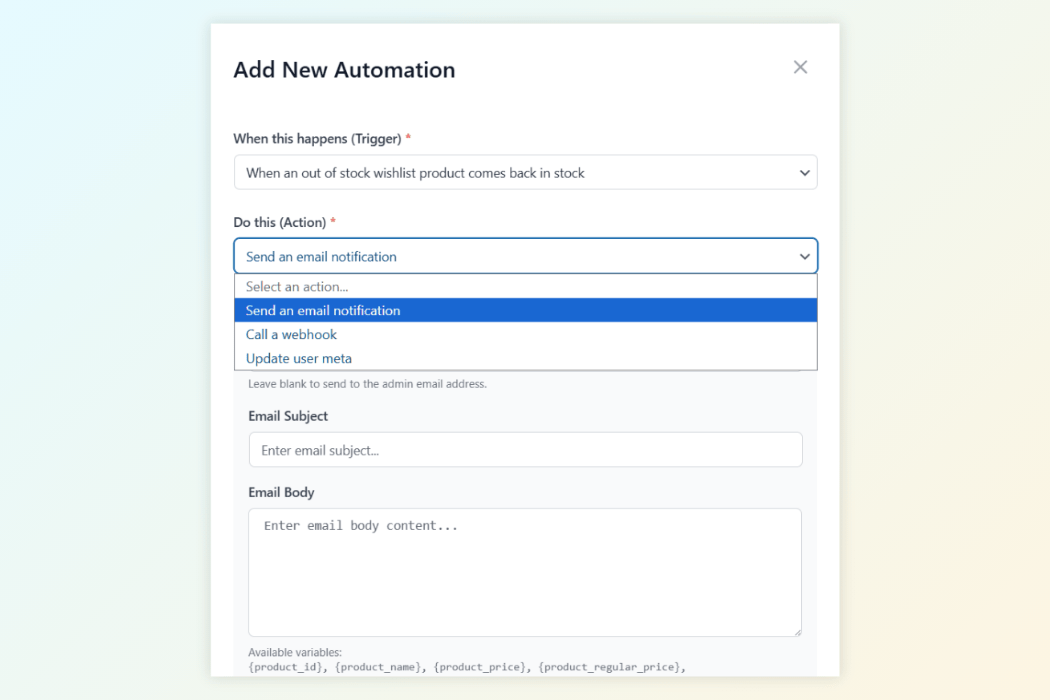Click the chevron arrow on the Action field
1050x700 pixels.
804,257
